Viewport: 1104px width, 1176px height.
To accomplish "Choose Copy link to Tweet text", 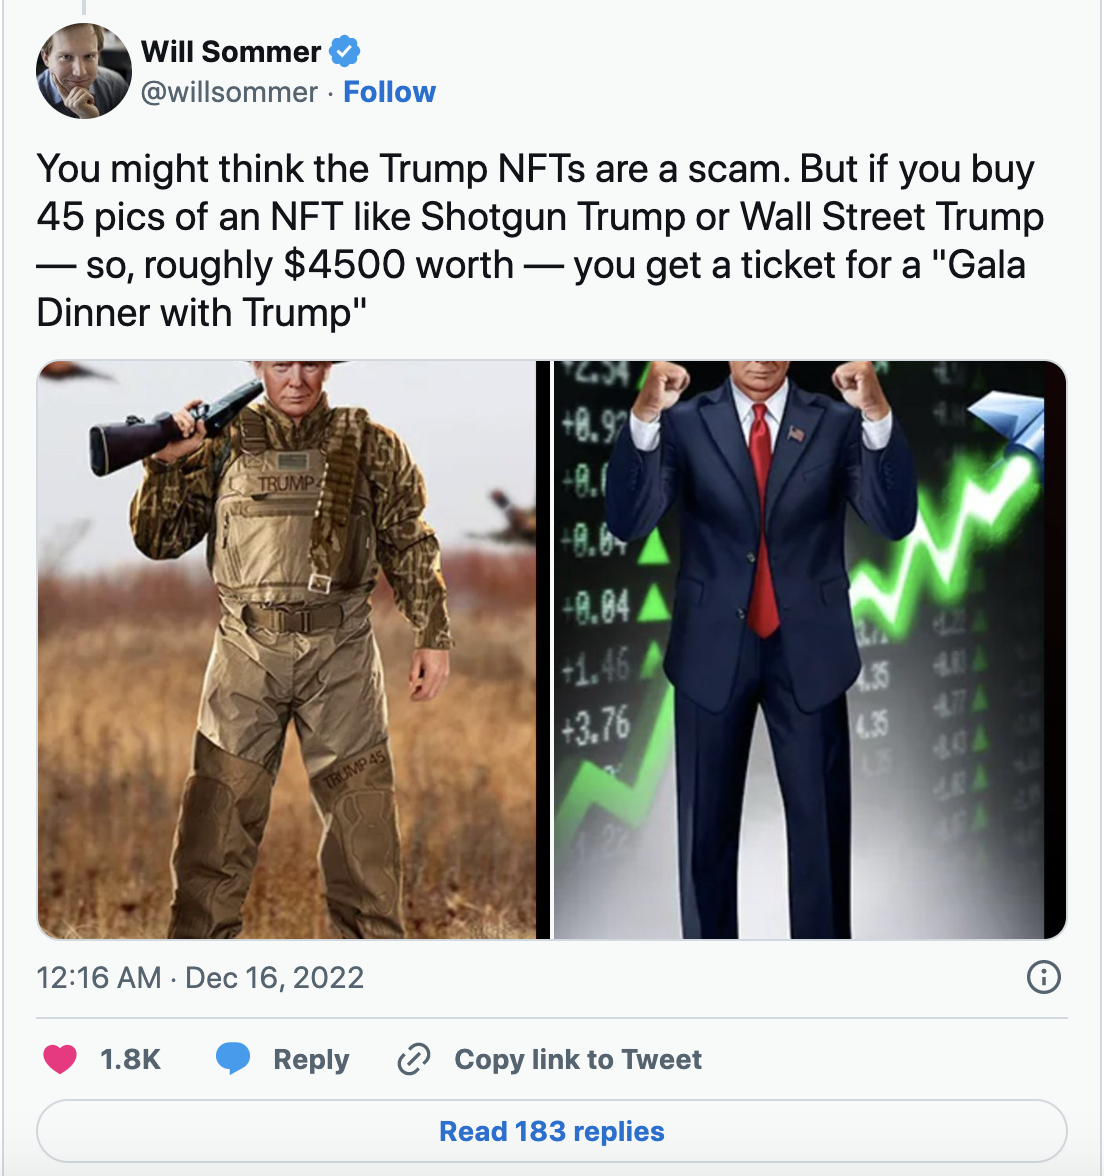I will [x=578, y=1059].
